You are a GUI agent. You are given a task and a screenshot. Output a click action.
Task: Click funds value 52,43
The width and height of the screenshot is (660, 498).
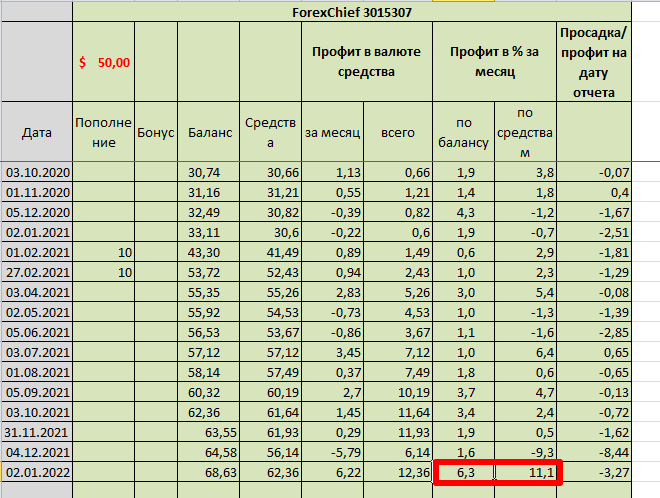(x=270, y=272)
